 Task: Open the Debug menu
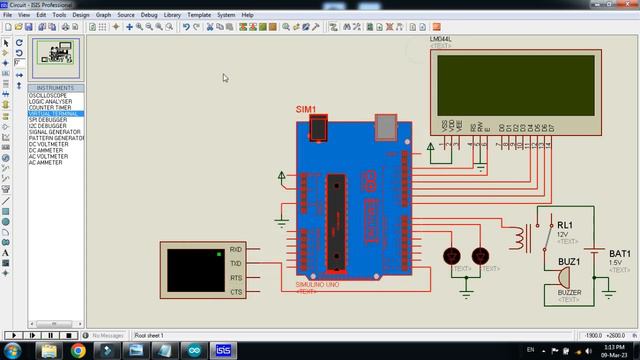coord(149,15)
